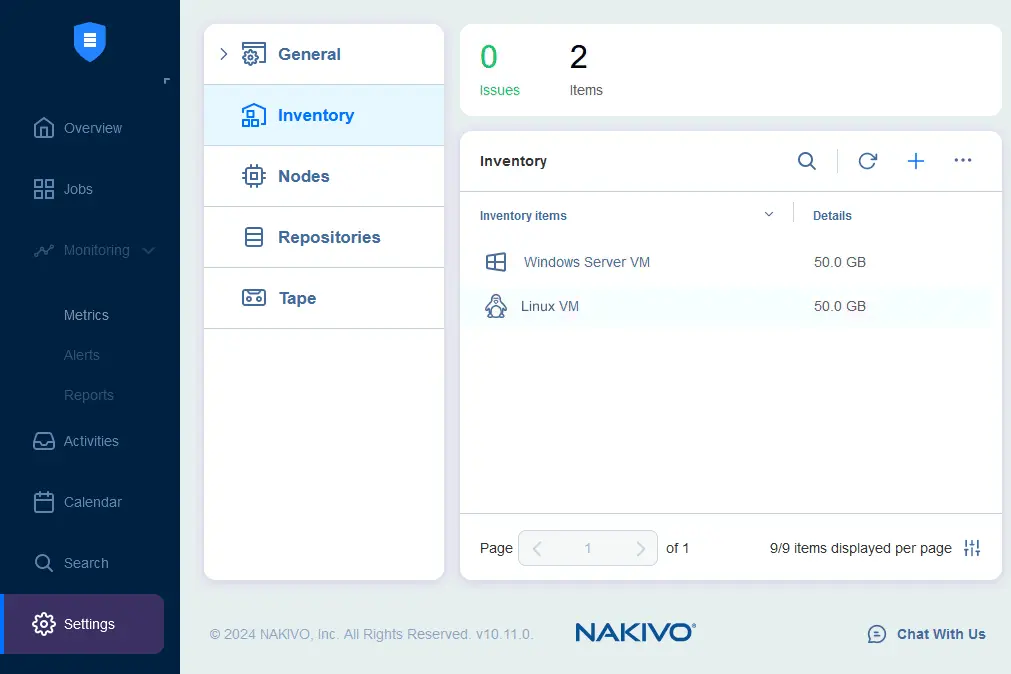
Task: Click Windows Server VM 50.0 GB value
Action: 839,262
